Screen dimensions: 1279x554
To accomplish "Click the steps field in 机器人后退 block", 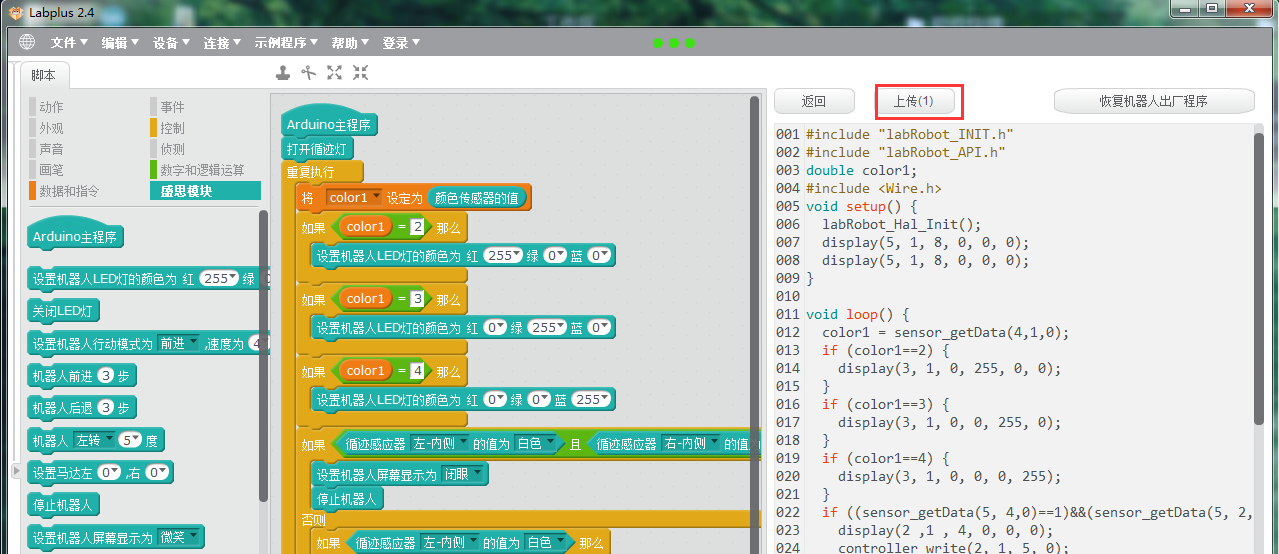I will (x=105, y=408).
